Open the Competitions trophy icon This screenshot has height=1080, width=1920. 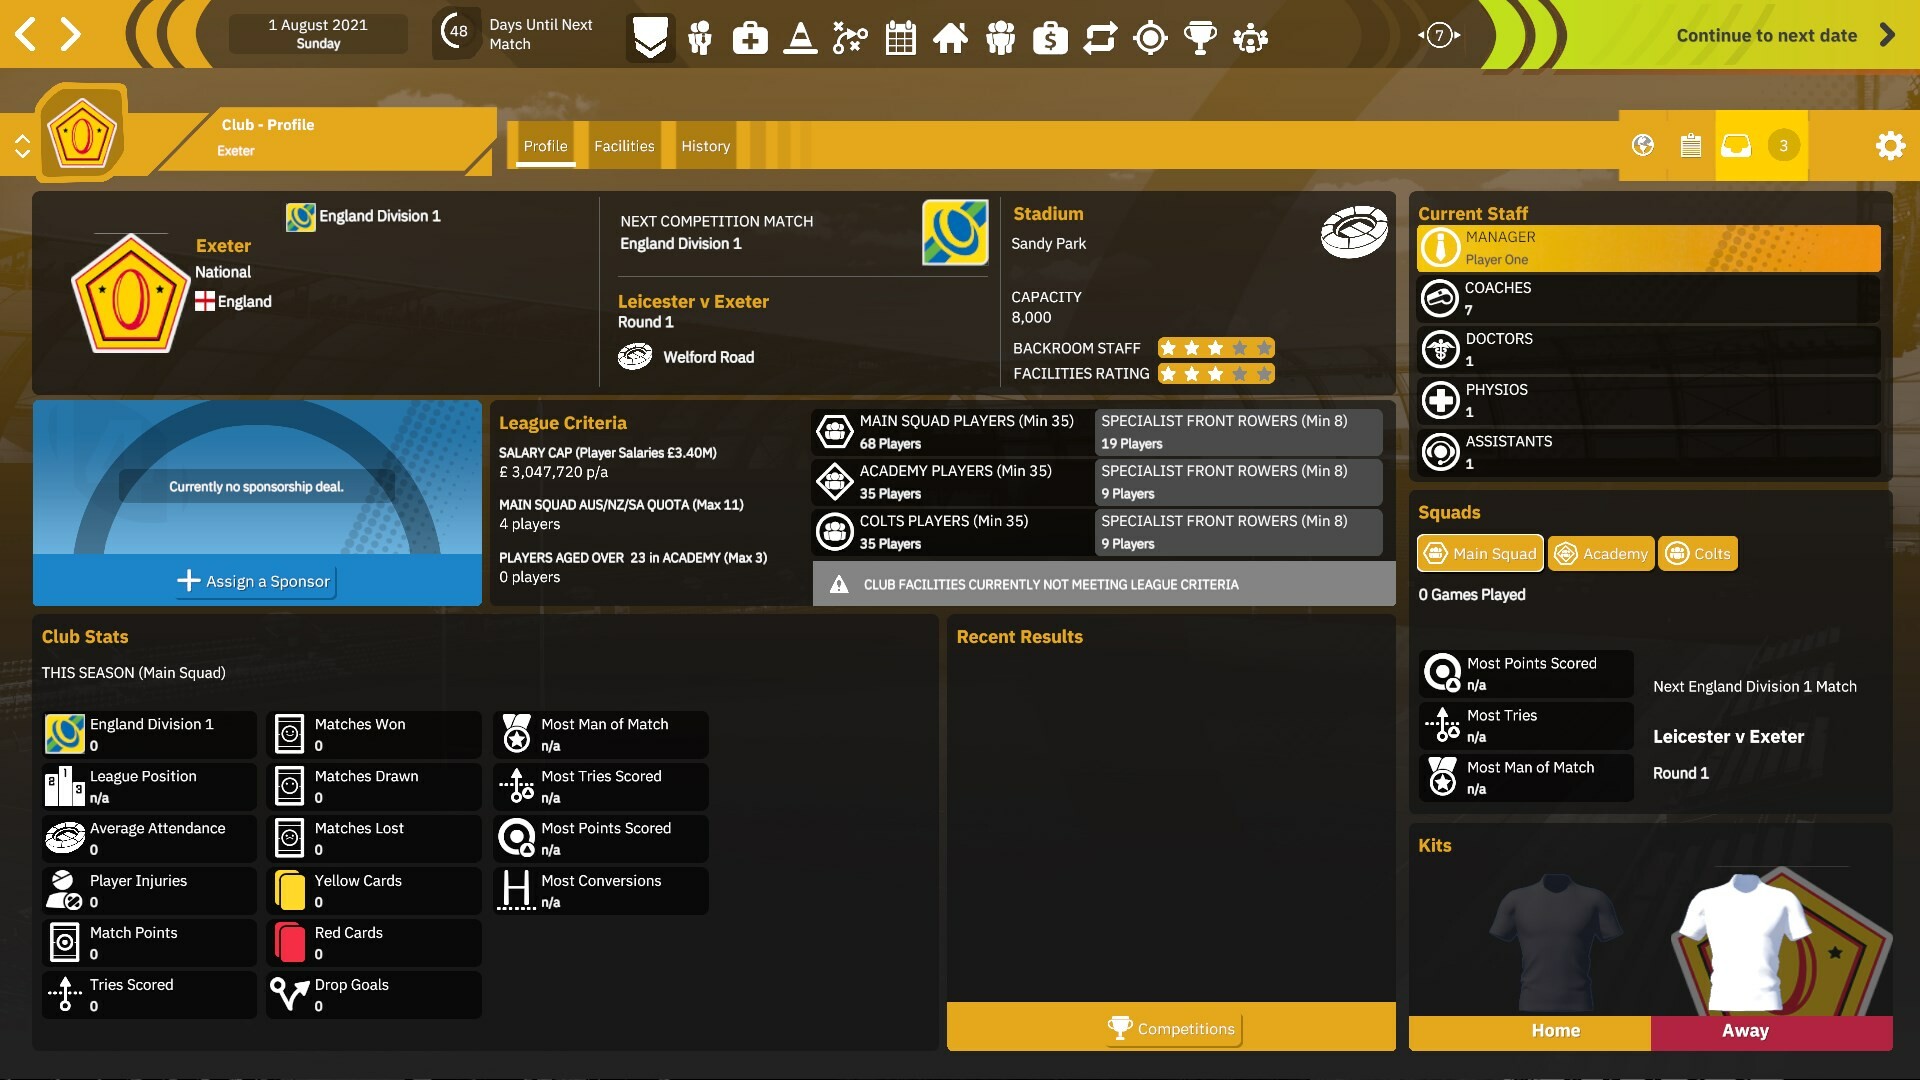coord(1201,38)
